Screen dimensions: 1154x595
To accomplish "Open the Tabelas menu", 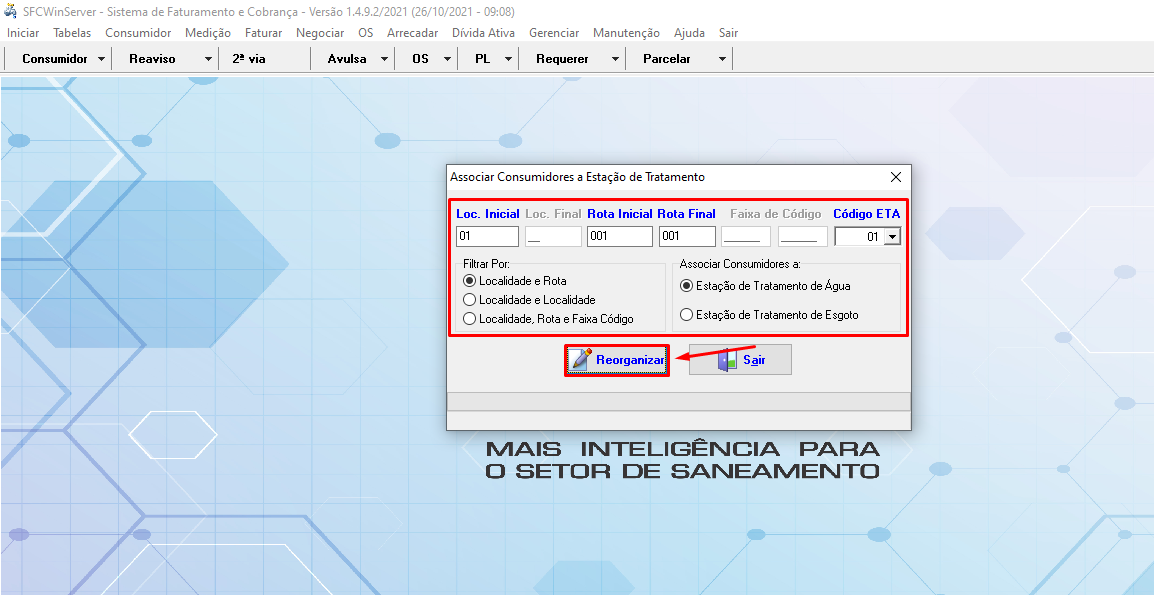I will (x=71, y=32).
